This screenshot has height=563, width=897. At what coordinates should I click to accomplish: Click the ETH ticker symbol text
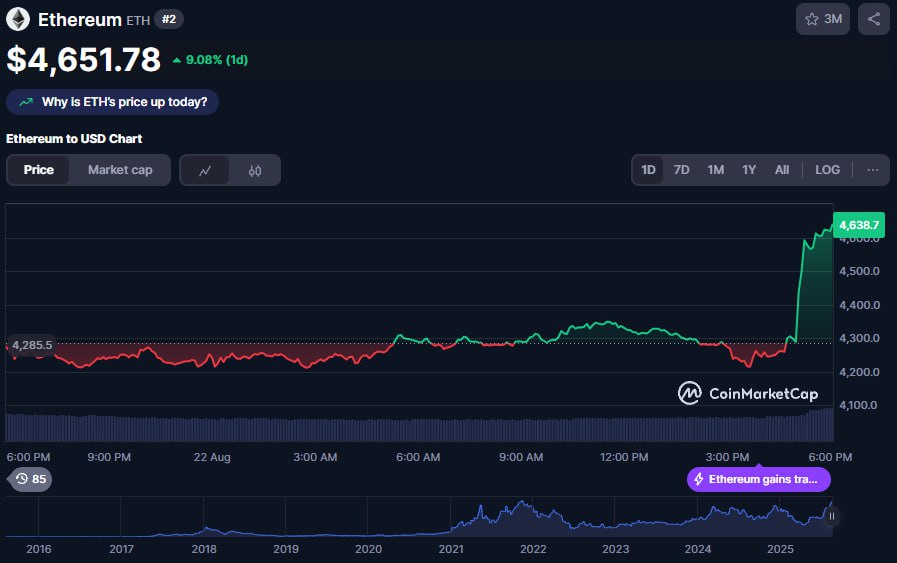click(x=138, y=21)
